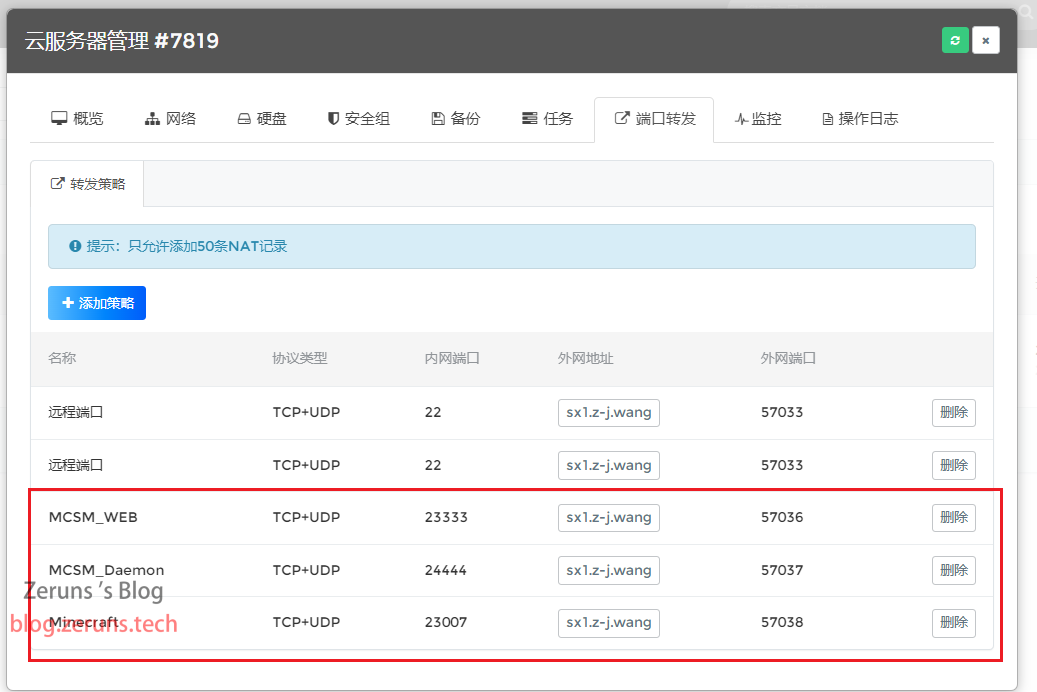Click external port 57036

point(782,517)
